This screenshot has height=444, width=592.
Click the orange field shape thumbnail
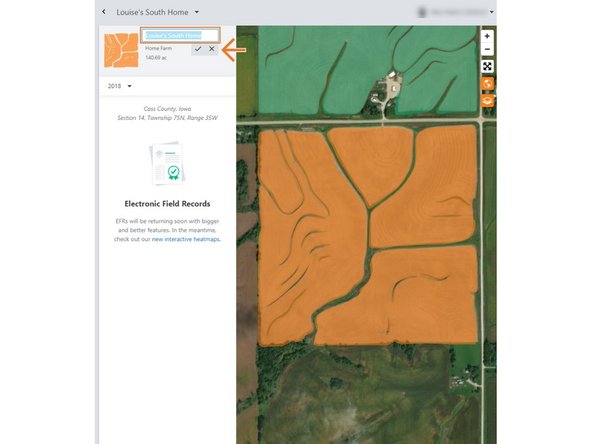(x=121, y=50)
